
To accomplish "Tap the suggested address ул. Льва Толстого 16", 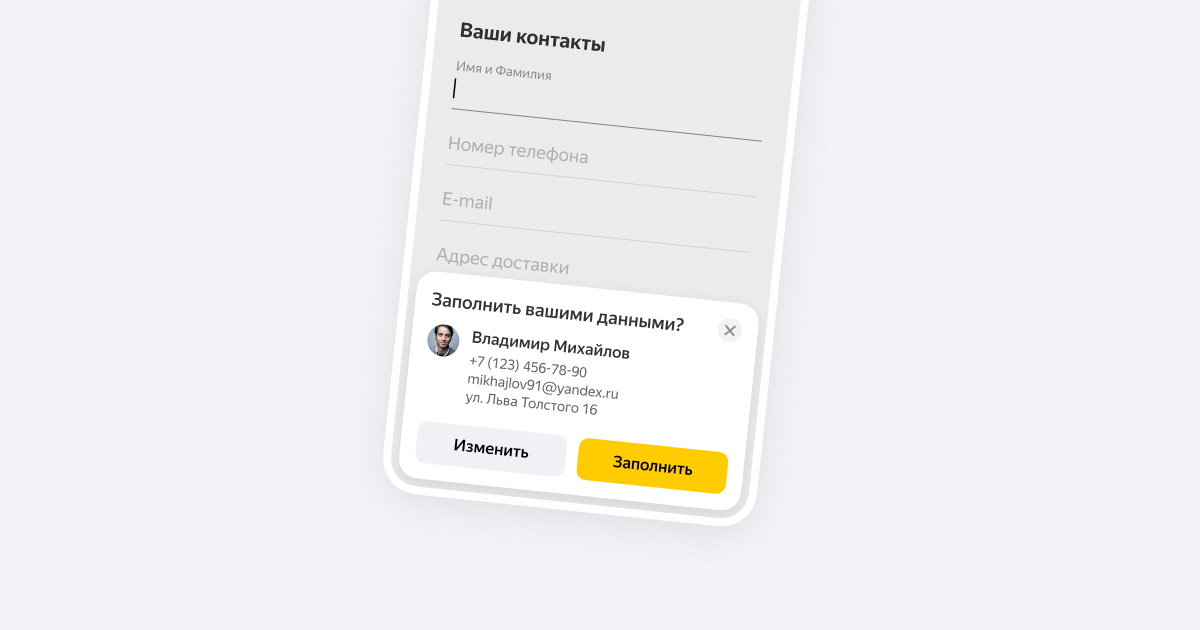I will tap(531, 403).
